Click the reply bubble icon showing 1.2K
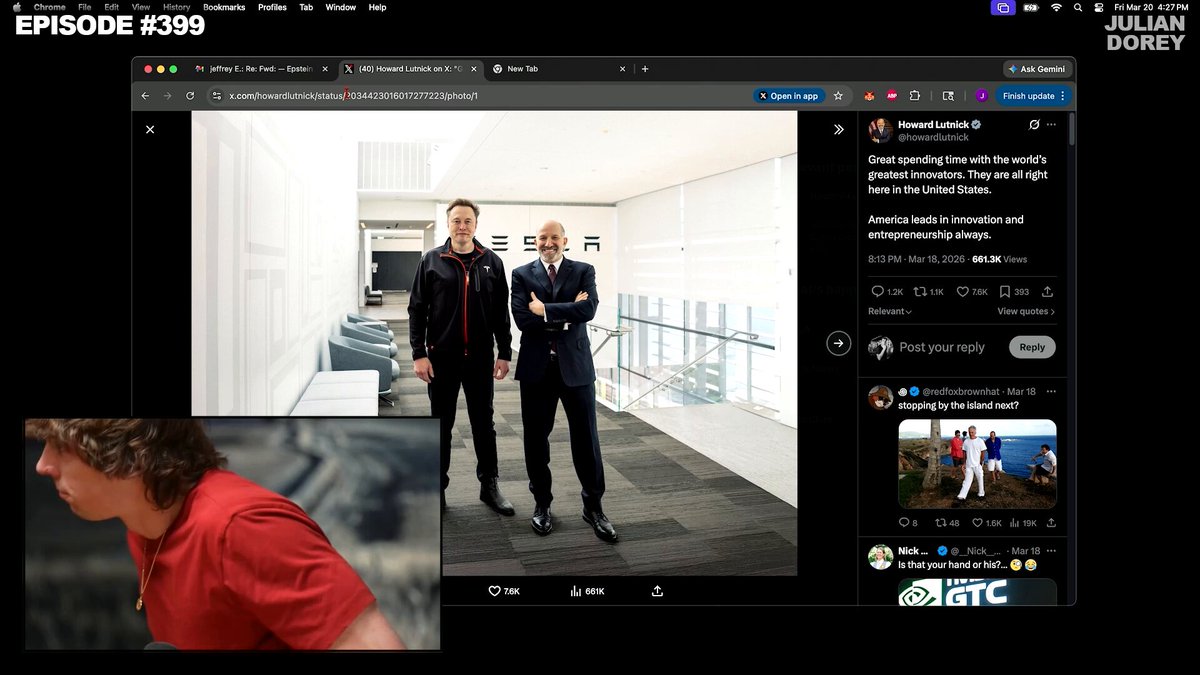The width and height of the screenshot is (1200, 675). coord(877,292)
